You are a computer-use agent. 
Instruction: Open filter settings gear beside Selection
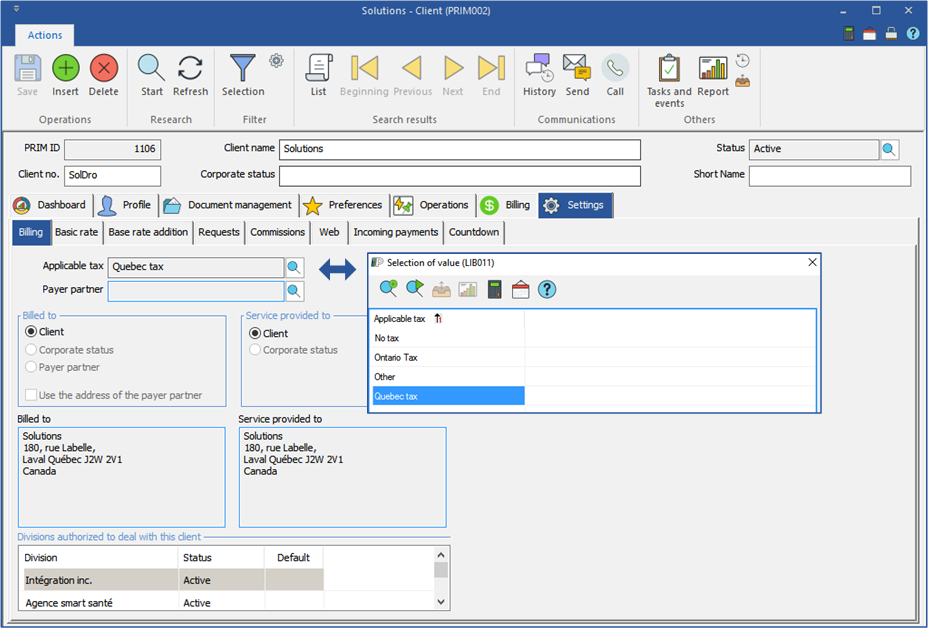pyautogui.click(x=276, y=60)
